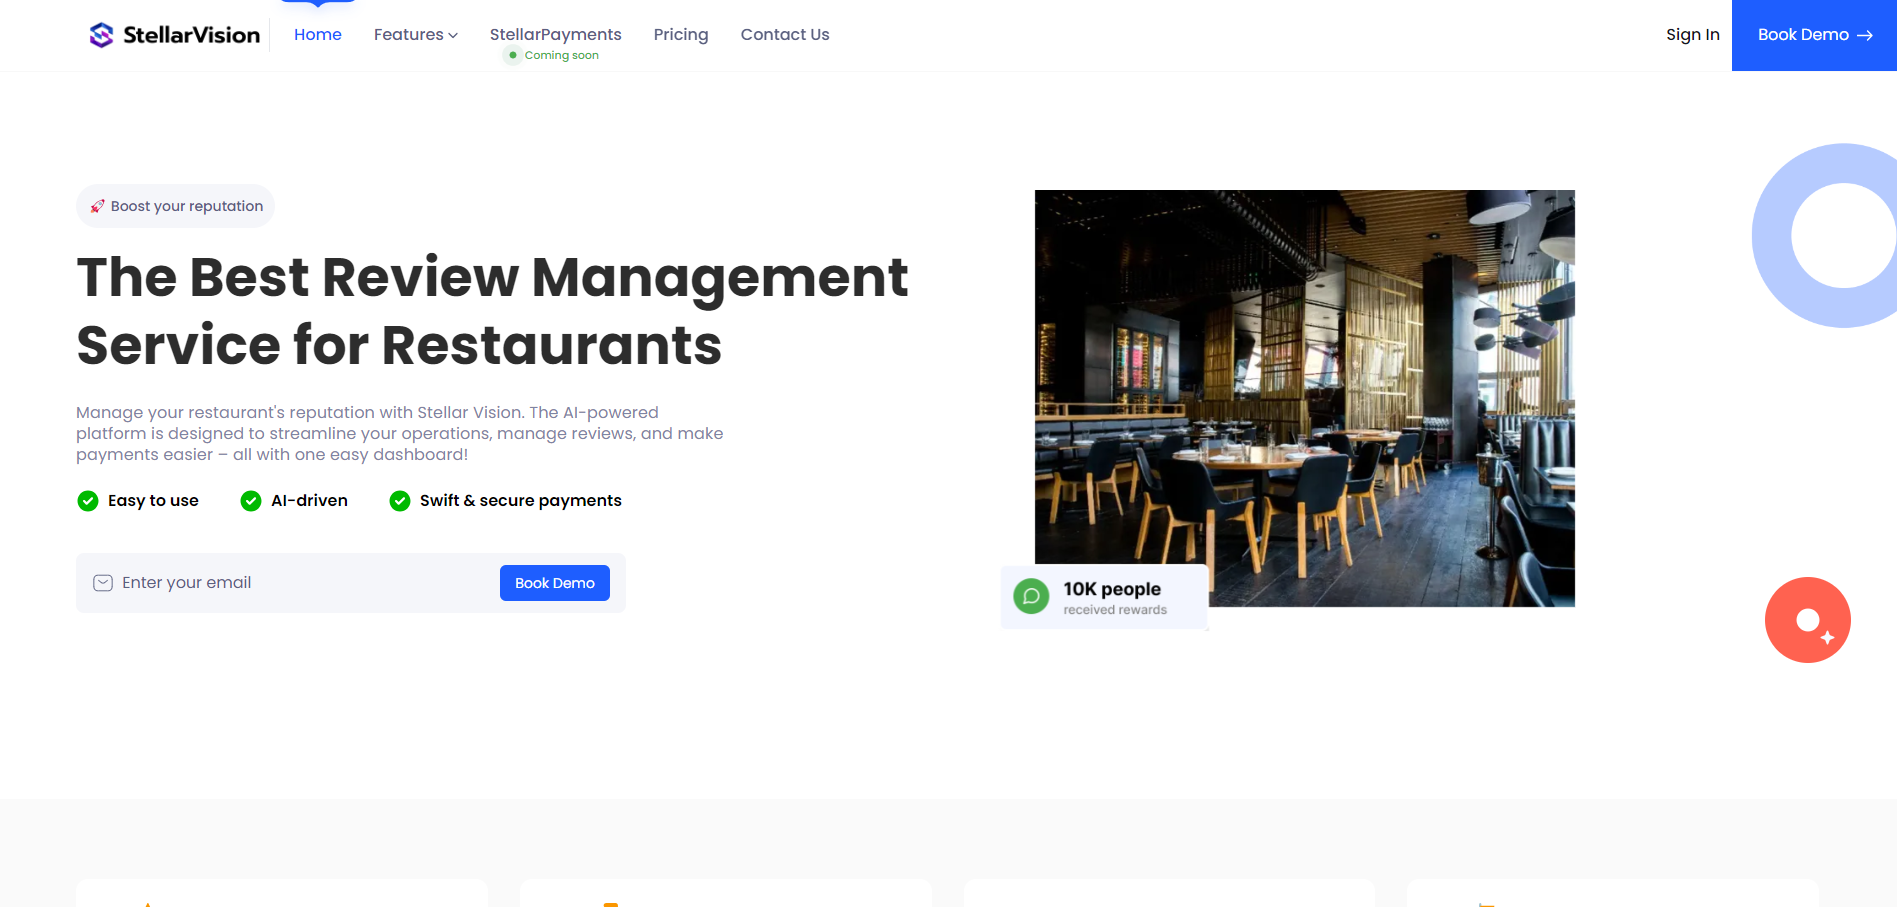Click the Easy to use checkmark
This screenshot has width=1897, height=907.
[x=88, y=501]
